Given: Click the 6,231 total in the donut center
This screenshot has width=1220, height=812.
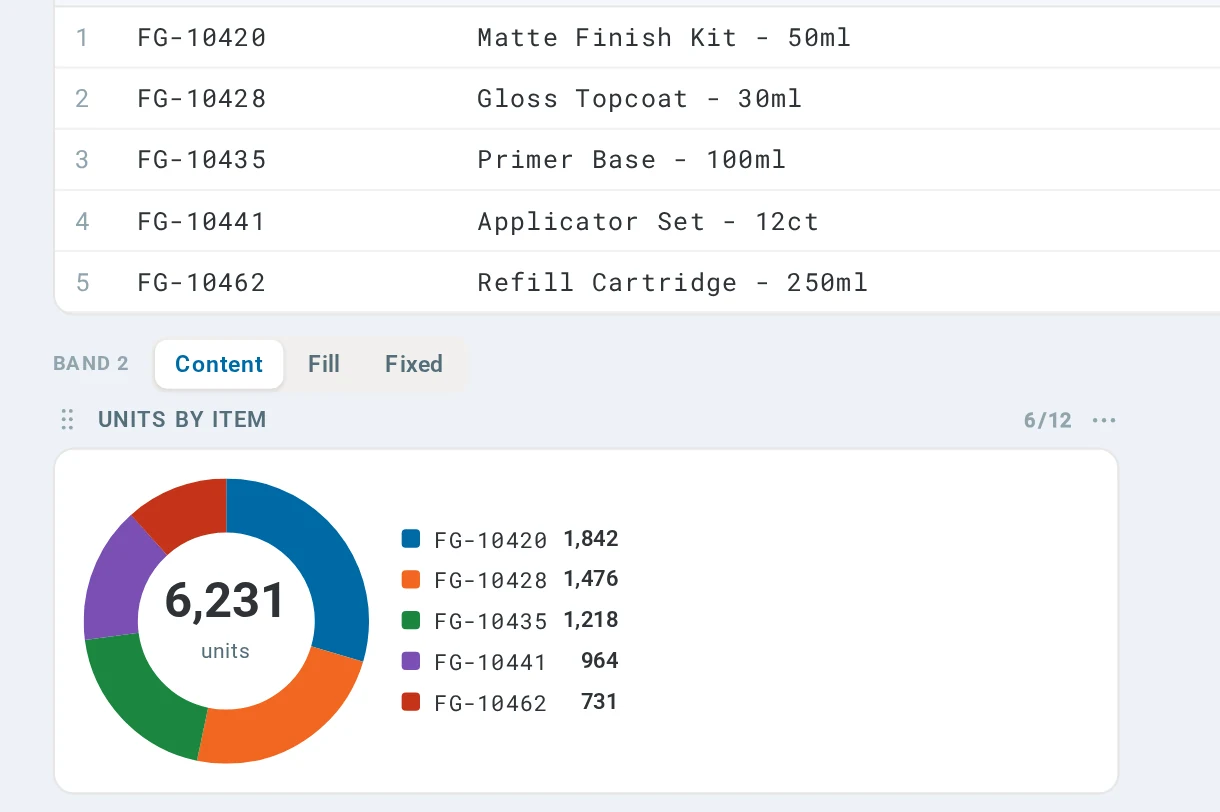Looking at the screenshot, I should point(225,601).
